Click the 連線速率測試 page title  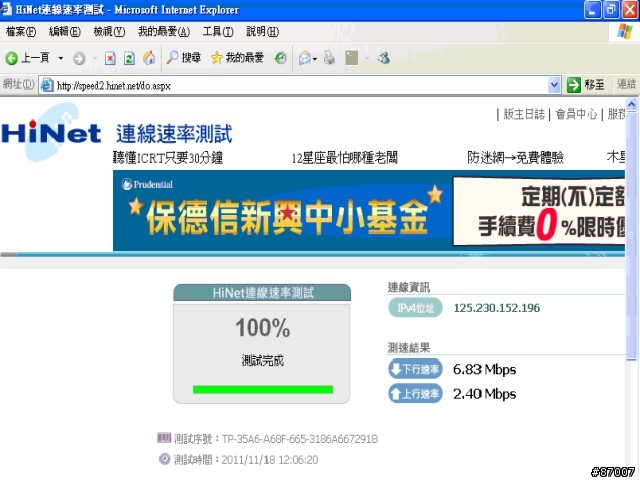tap(174, 134)
